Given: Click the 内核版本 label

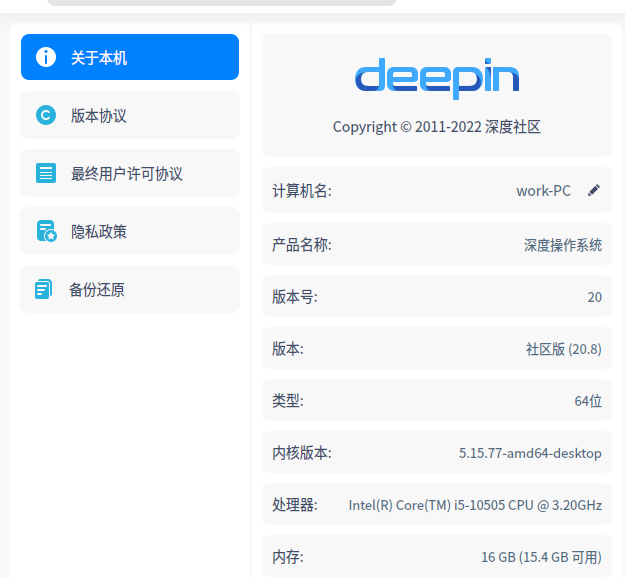Looking at the screenshot, I should point(302,453).
